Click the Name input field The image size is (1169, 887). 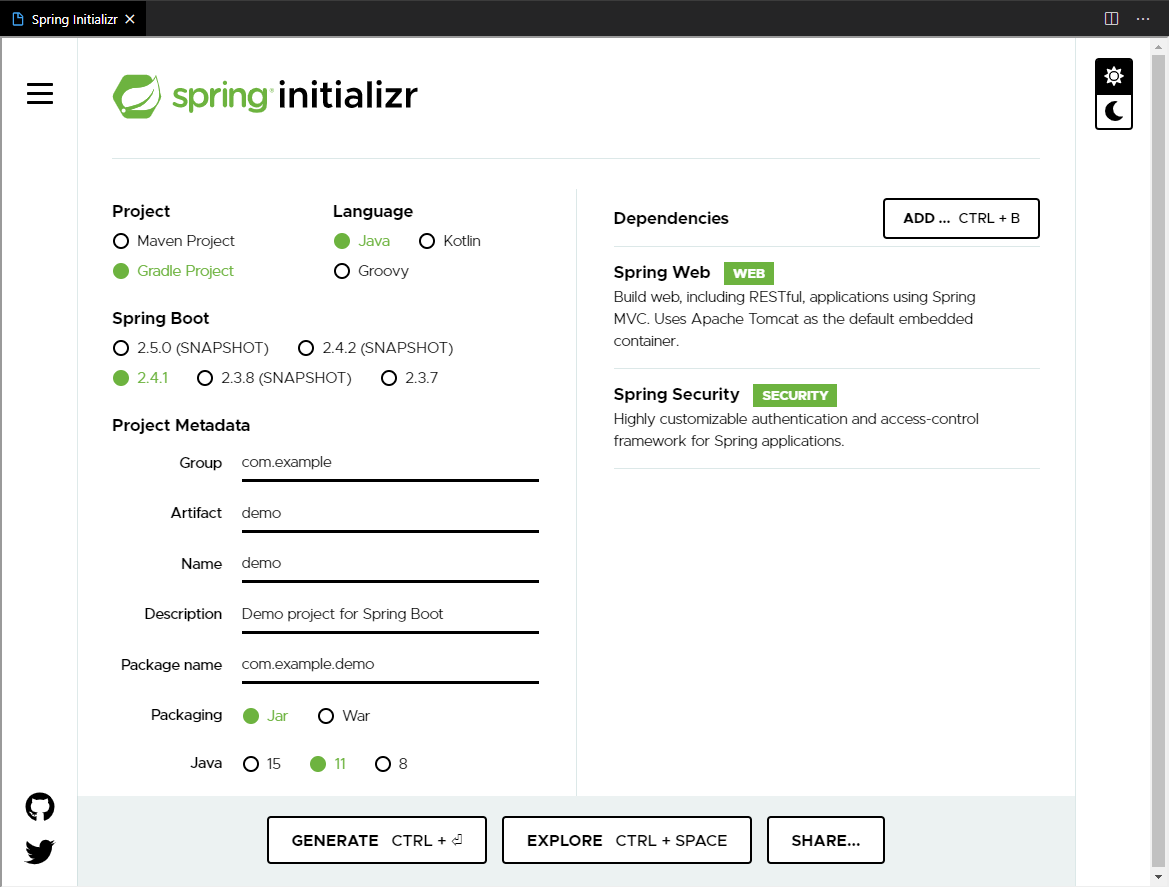[x=390, y=564]
